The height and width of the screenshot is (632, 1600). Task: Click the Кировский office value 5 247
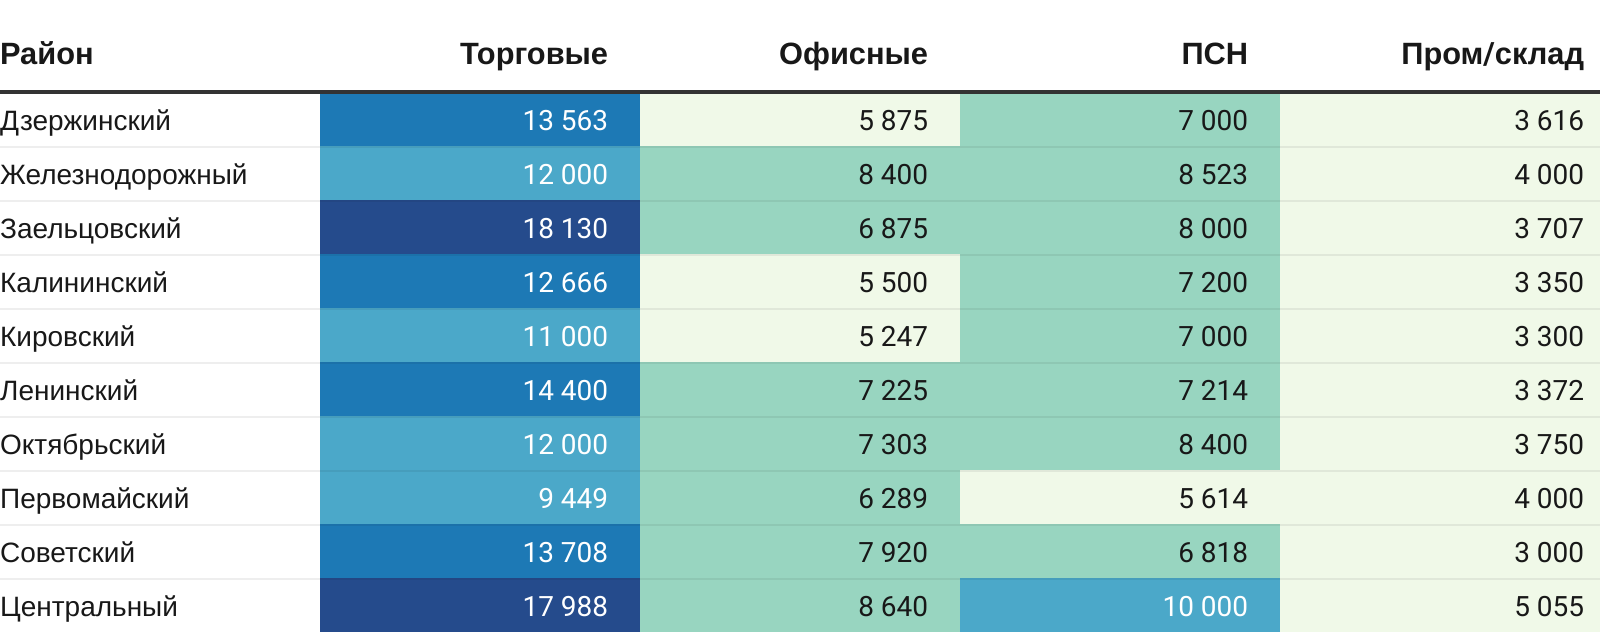point(893,337)
